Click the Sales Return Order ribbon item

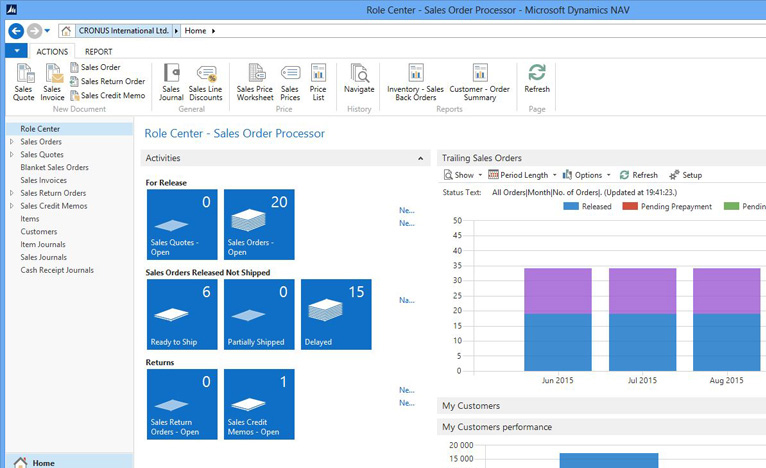(107, 81)
